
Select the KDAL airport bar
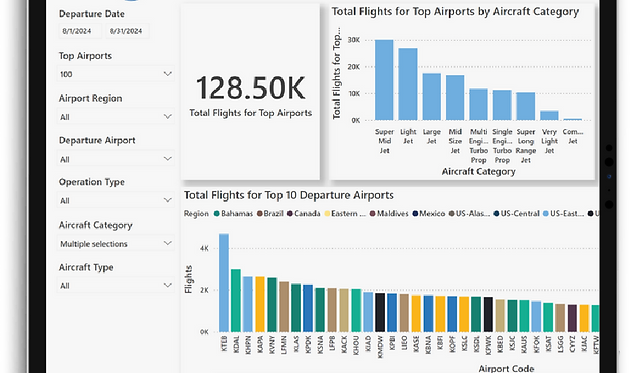point(236,301)
